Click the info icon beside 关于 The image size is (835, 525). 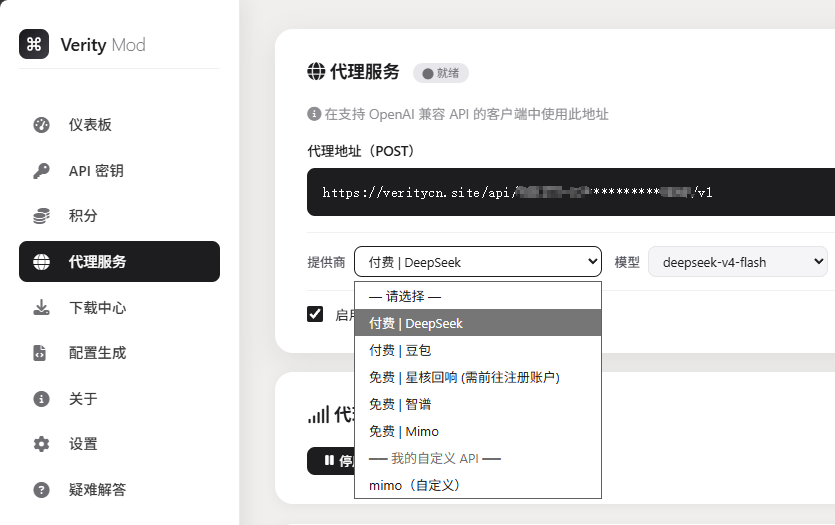(x=41, y=399)
